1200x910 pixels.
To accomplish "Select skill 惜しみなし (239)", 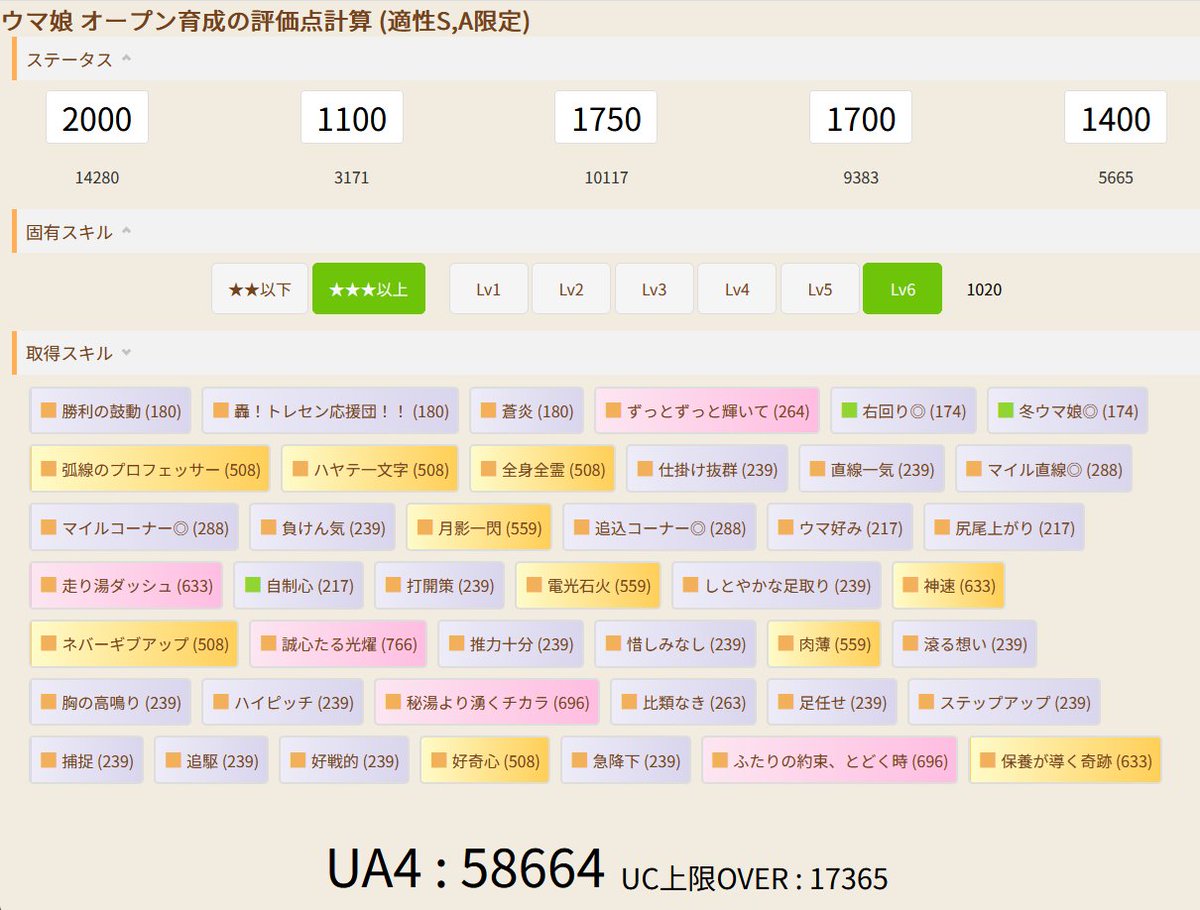I will coord(676,643).
